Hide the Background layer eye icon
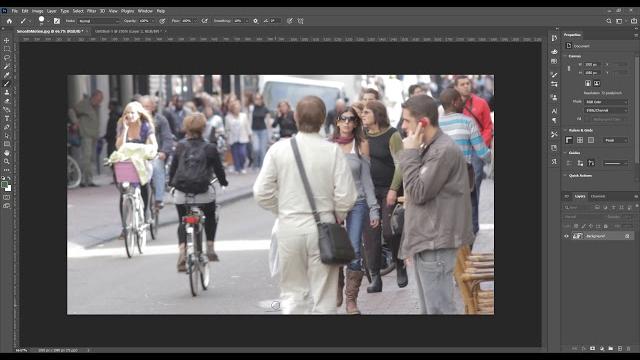Viewport: 640px width, 360px height. point(567,236)
